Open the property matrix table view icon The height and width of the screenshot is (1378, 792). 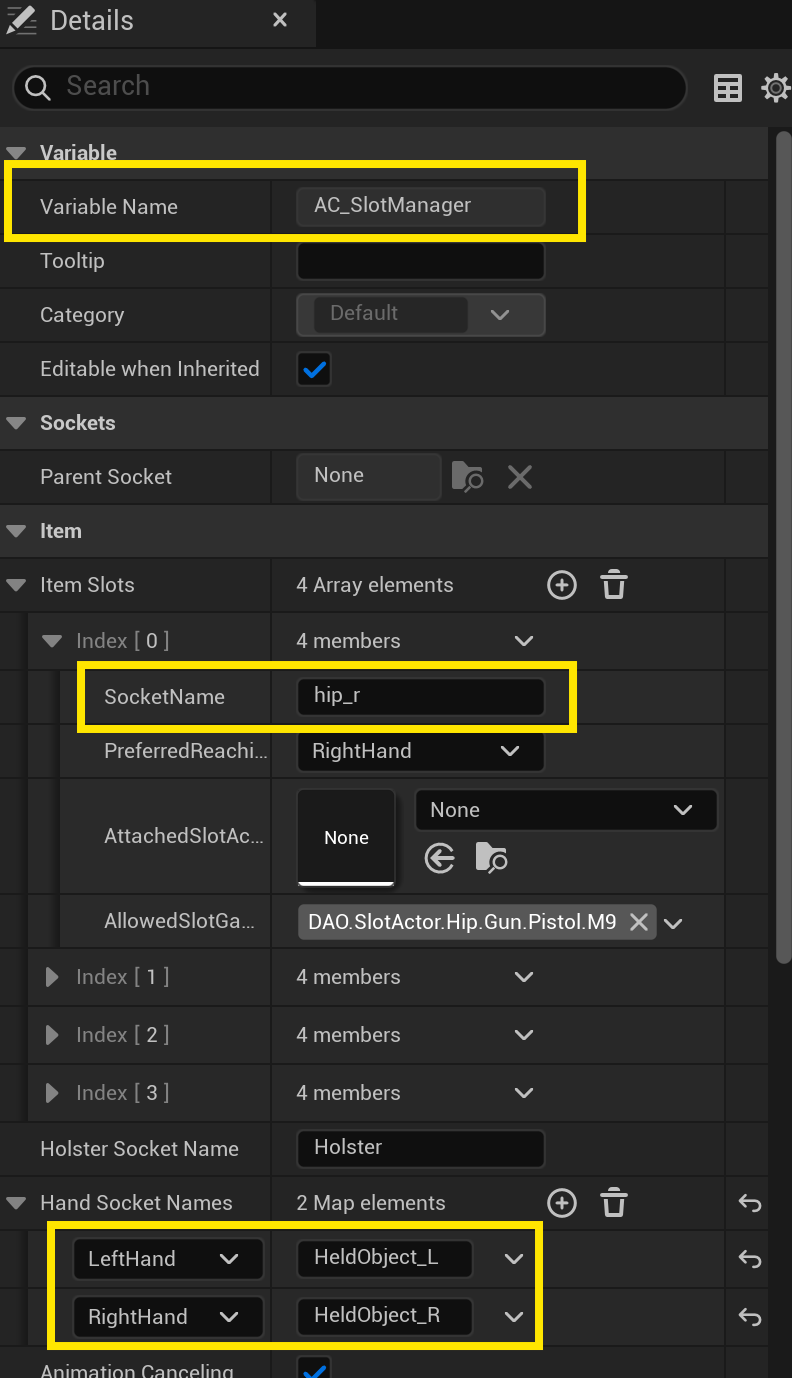tap(727, 88)
